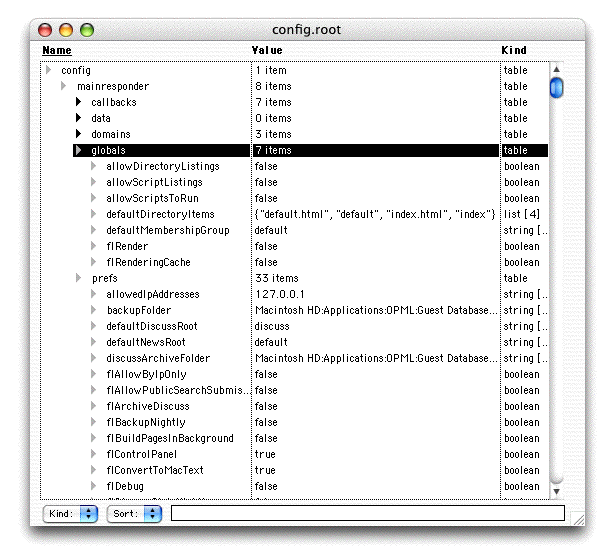Click the green zoom window button
610x559 pixels.
point(87,30)
